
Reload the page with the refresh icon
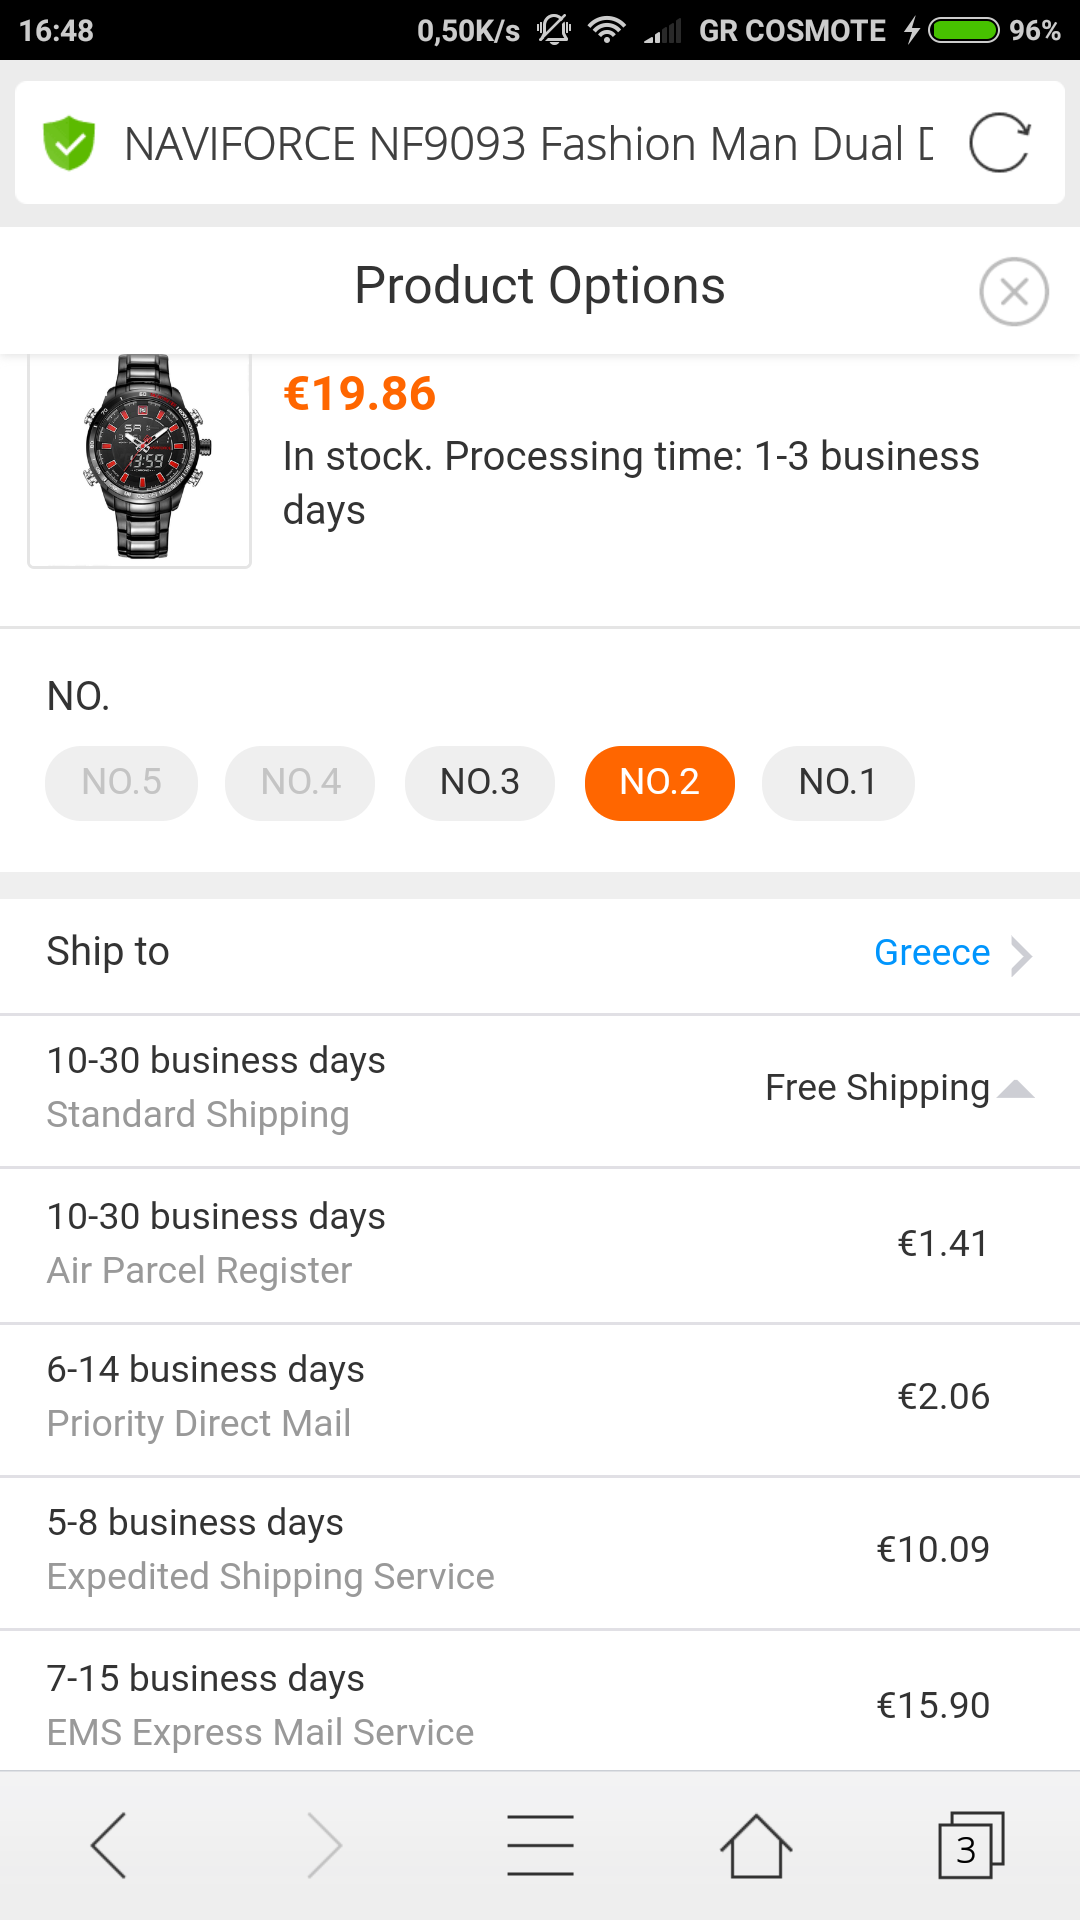pos(999,143)
